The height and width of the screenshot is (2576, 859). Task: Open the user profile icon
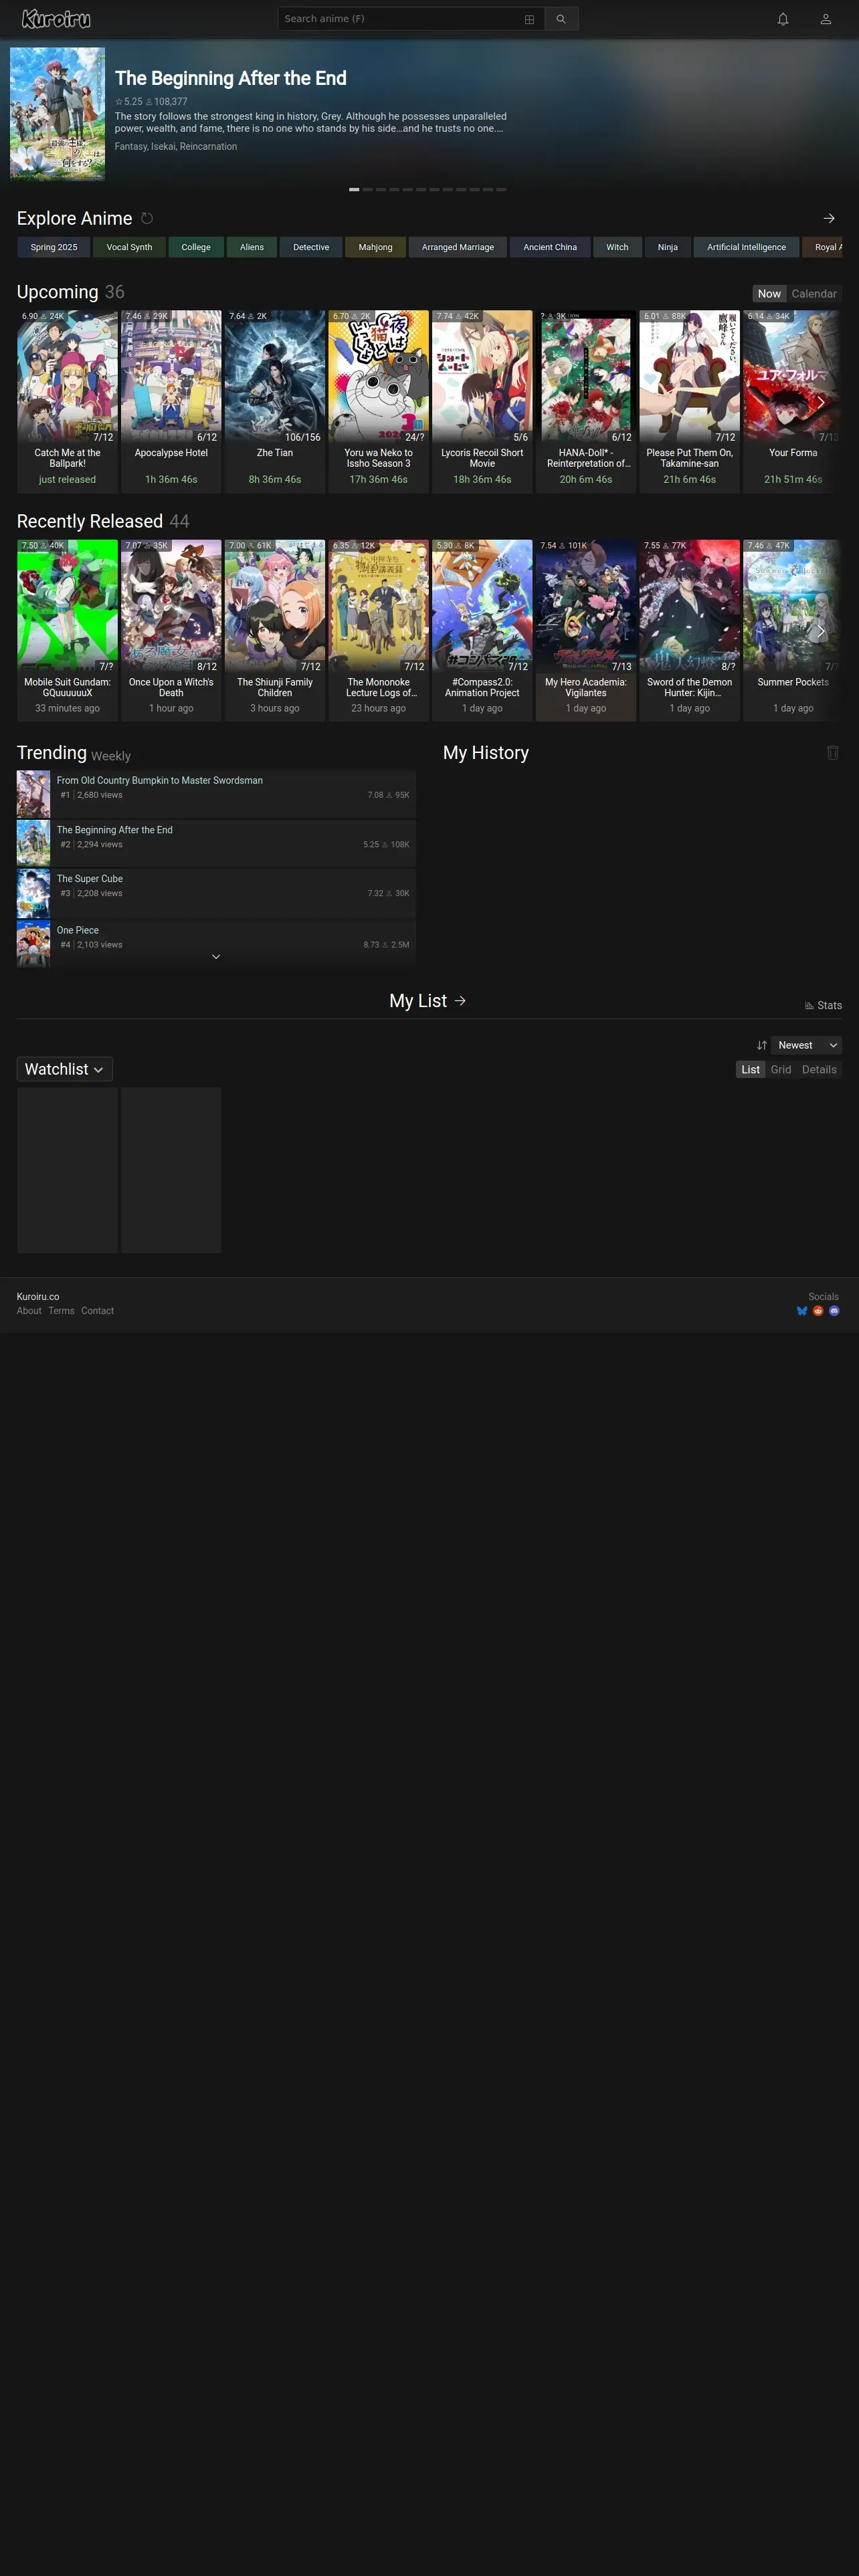[826, 19]
